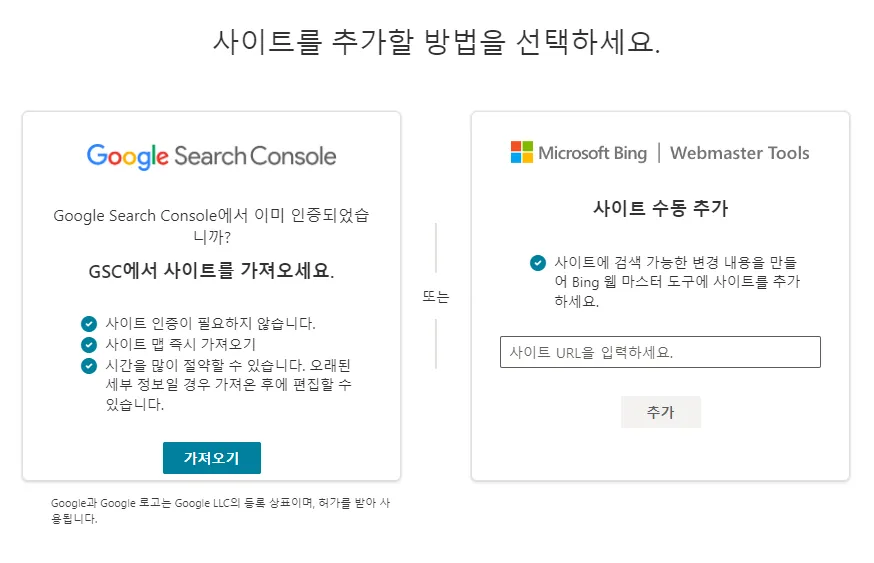
Task: Click the 또는 divider label
Action: click(x=436, y=297)
